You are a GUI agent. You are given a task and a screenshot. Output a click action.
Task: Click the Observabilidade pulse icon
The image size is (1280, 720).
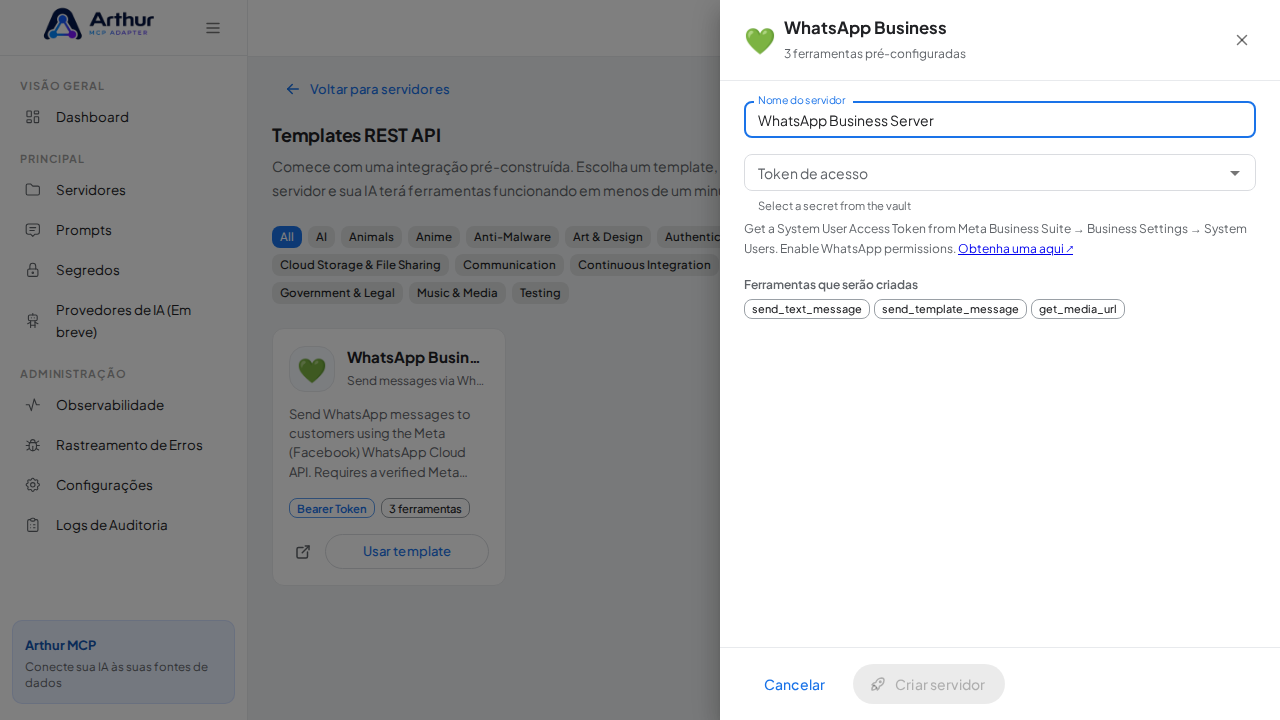tap(33, 405)
